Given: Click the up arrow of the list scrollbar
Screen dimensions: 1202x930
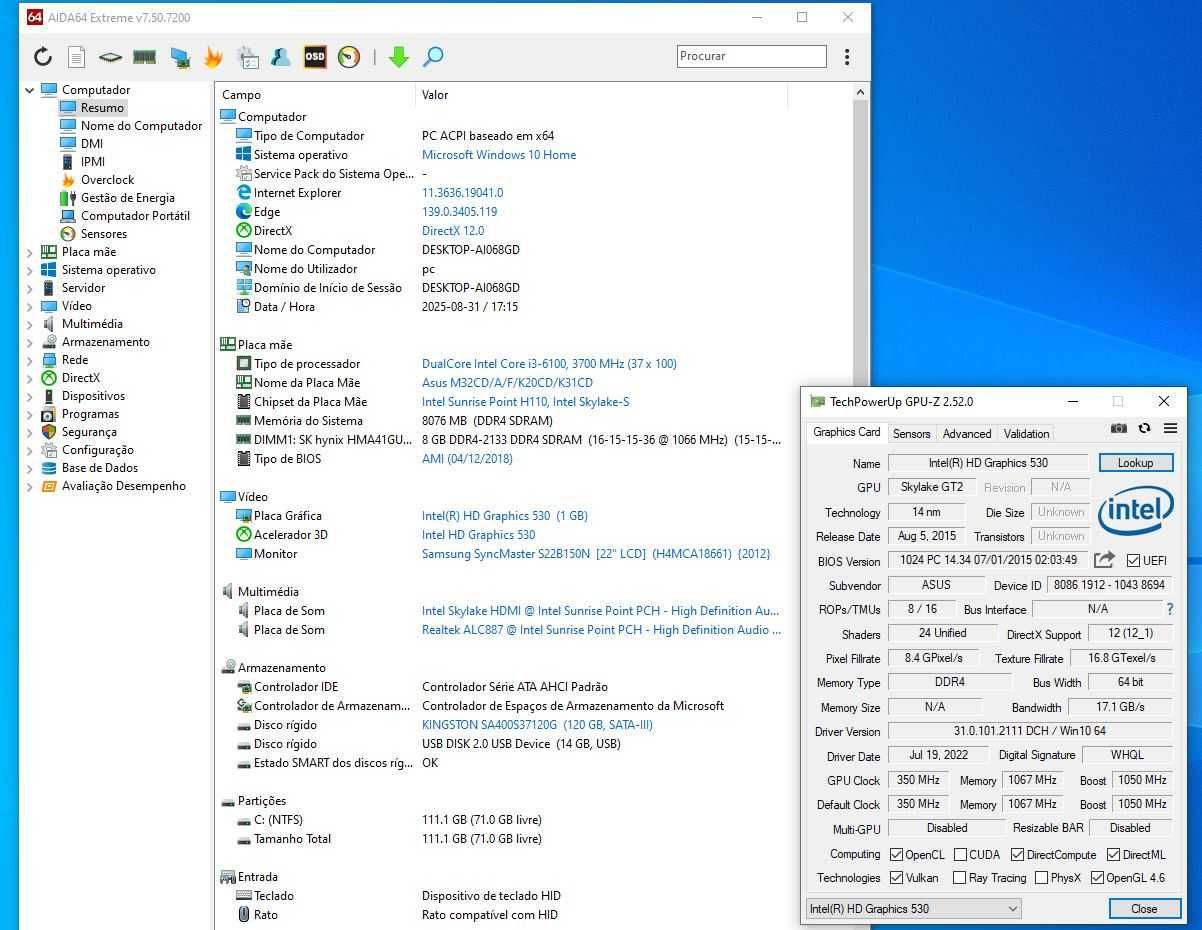Looking at the screenshot, I should 860,92.
